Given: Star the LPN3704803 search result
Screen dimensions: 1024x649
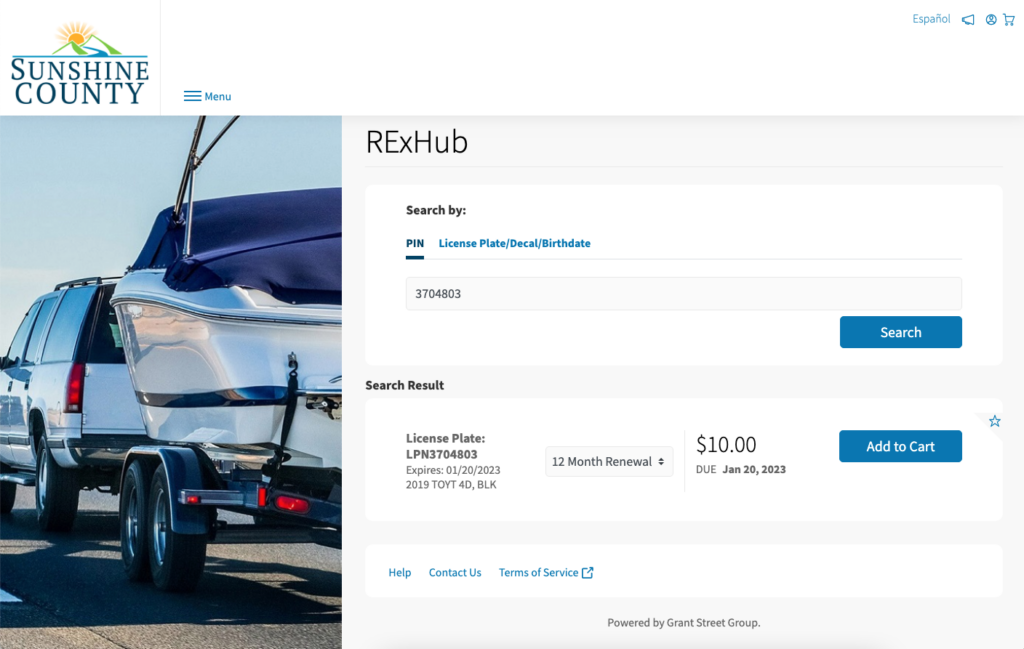Looking at the screenshot, I should point(995,421).
